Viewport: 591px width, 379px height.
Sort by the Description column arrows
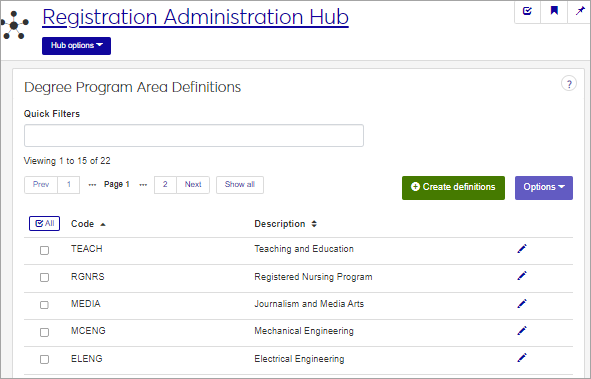(x=314, y=224)
